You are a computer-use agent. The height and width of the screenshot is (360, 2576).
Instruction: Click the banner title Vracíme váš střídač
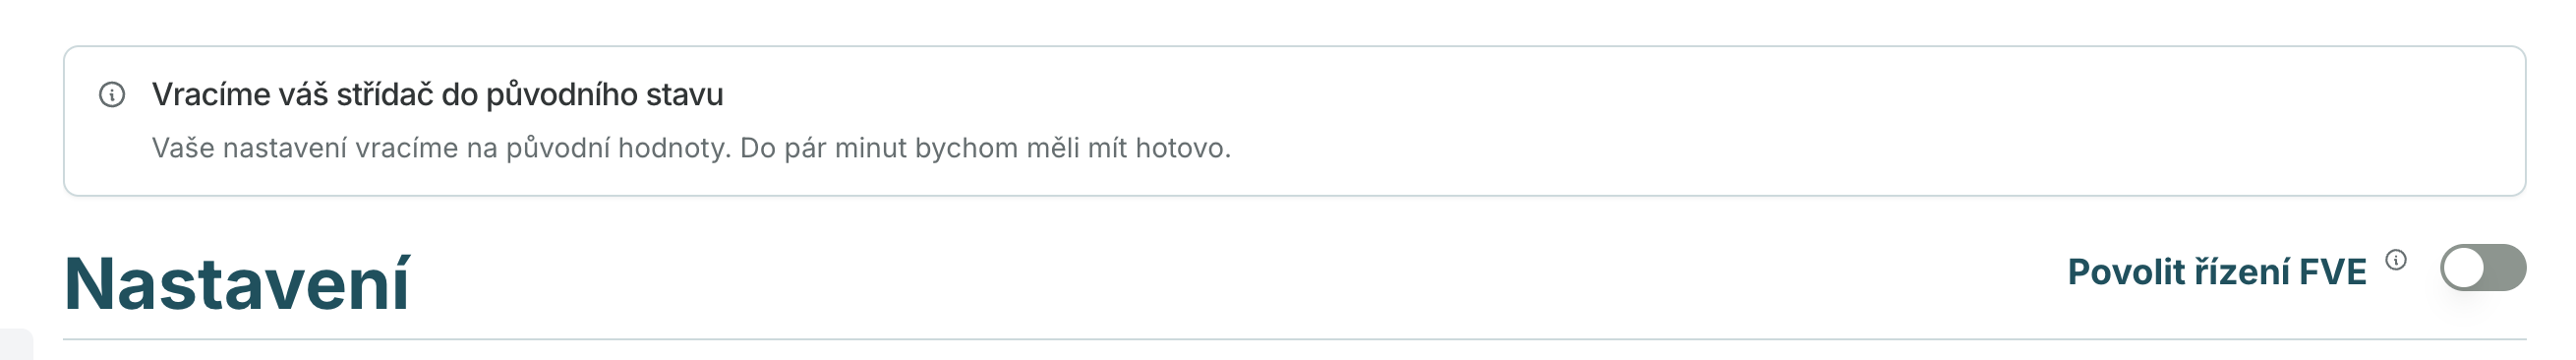tap(437, 95)
